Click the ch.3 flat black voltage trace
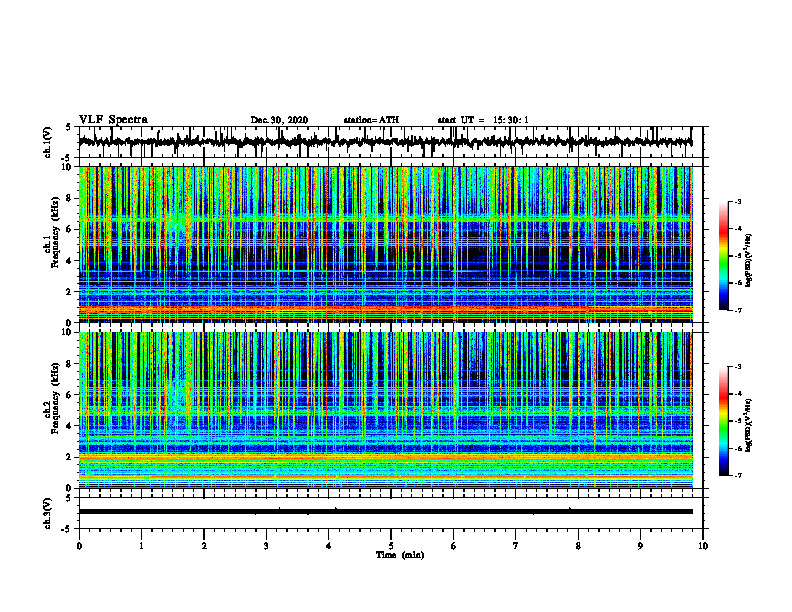The image size is (792, 612). tap(385, 512)
